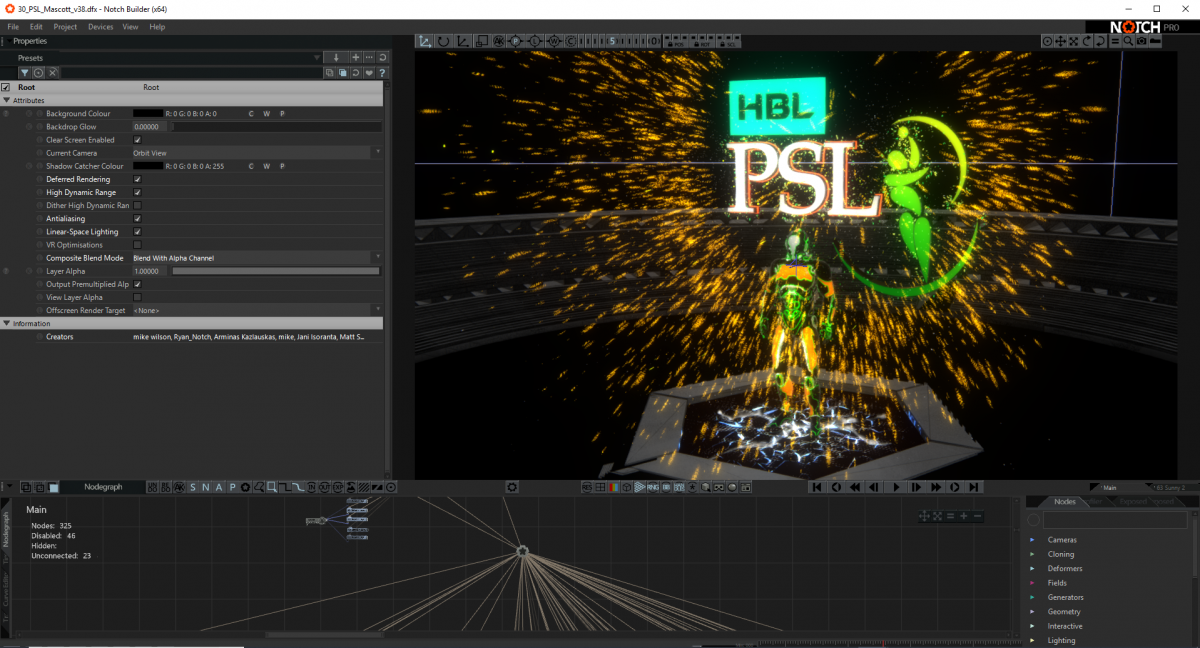Click the VR goggles icon below viewport
Image resolution: width=1200 pixels, height=648 pixels.
(718, 487)
